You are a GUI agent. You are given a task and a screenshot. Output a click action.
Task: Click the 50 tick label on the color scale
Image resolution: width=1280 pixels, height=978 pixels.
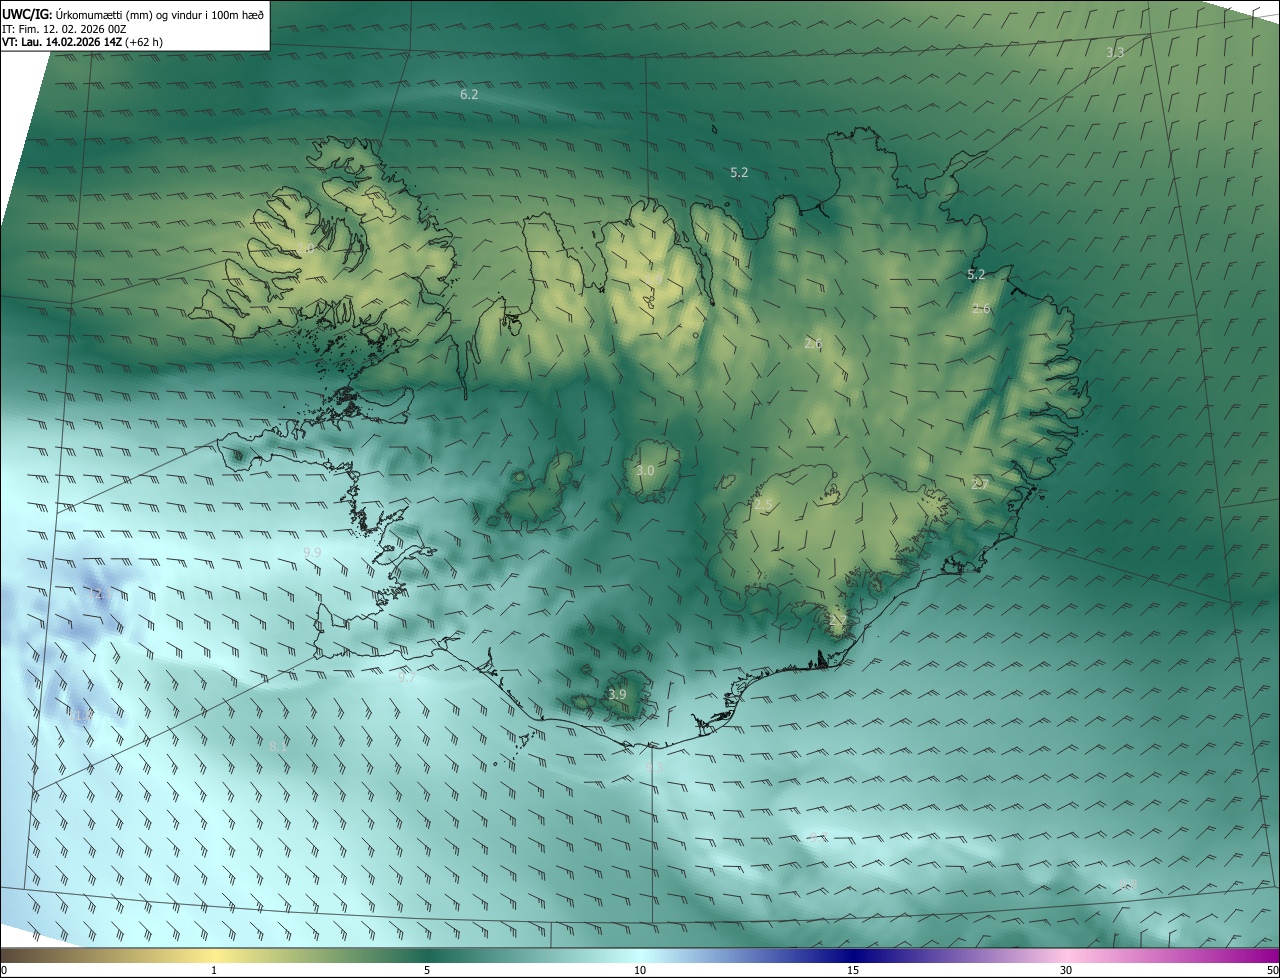click(1272, 970)
